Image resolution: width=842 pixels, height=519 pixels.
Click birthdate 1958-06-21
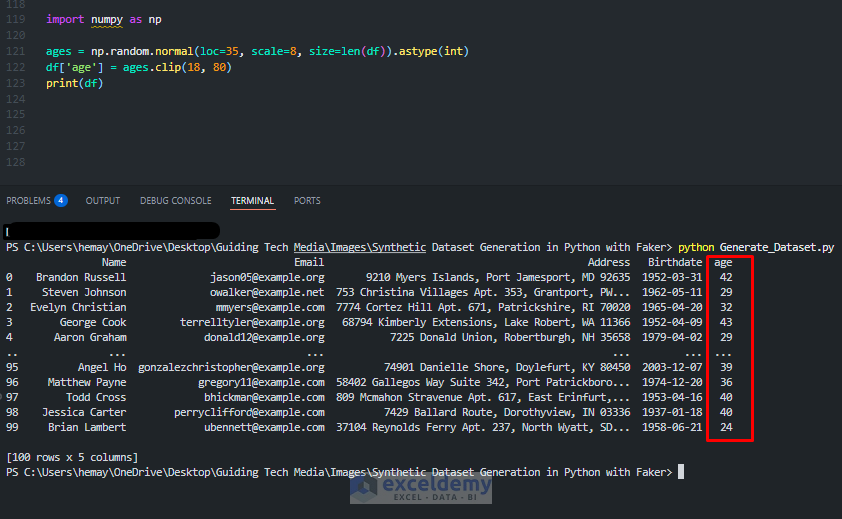[x=672, y=428]
